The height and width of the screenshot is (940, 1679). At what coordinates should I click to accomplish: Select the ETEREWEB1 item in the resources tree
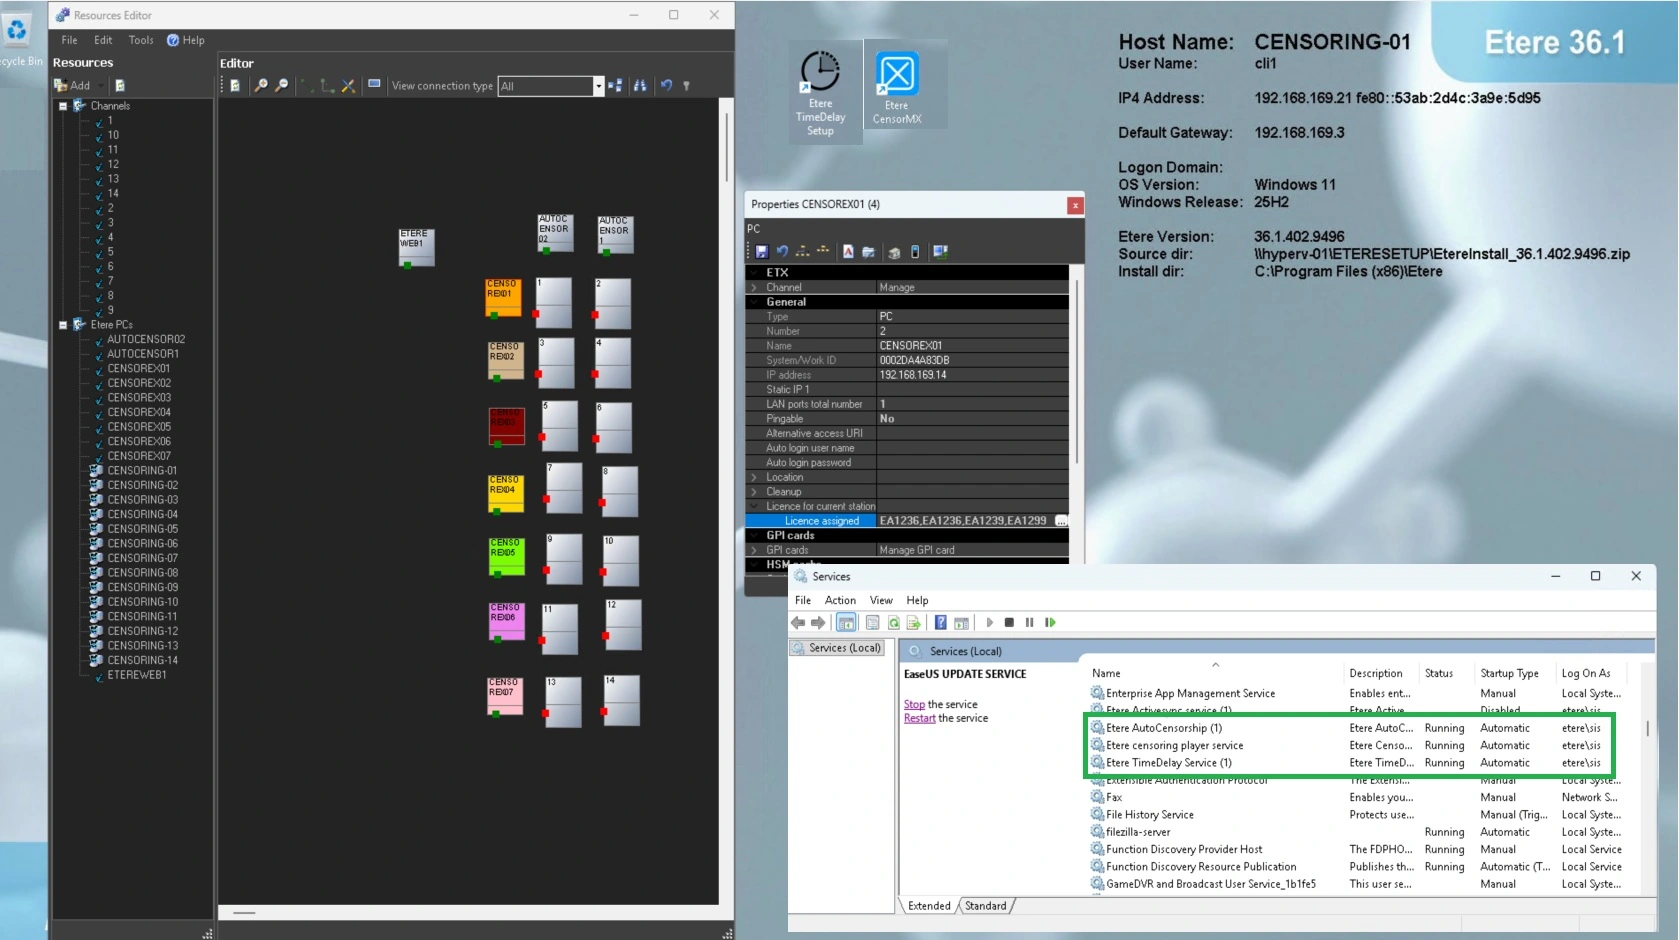click(x=137, y=676)
